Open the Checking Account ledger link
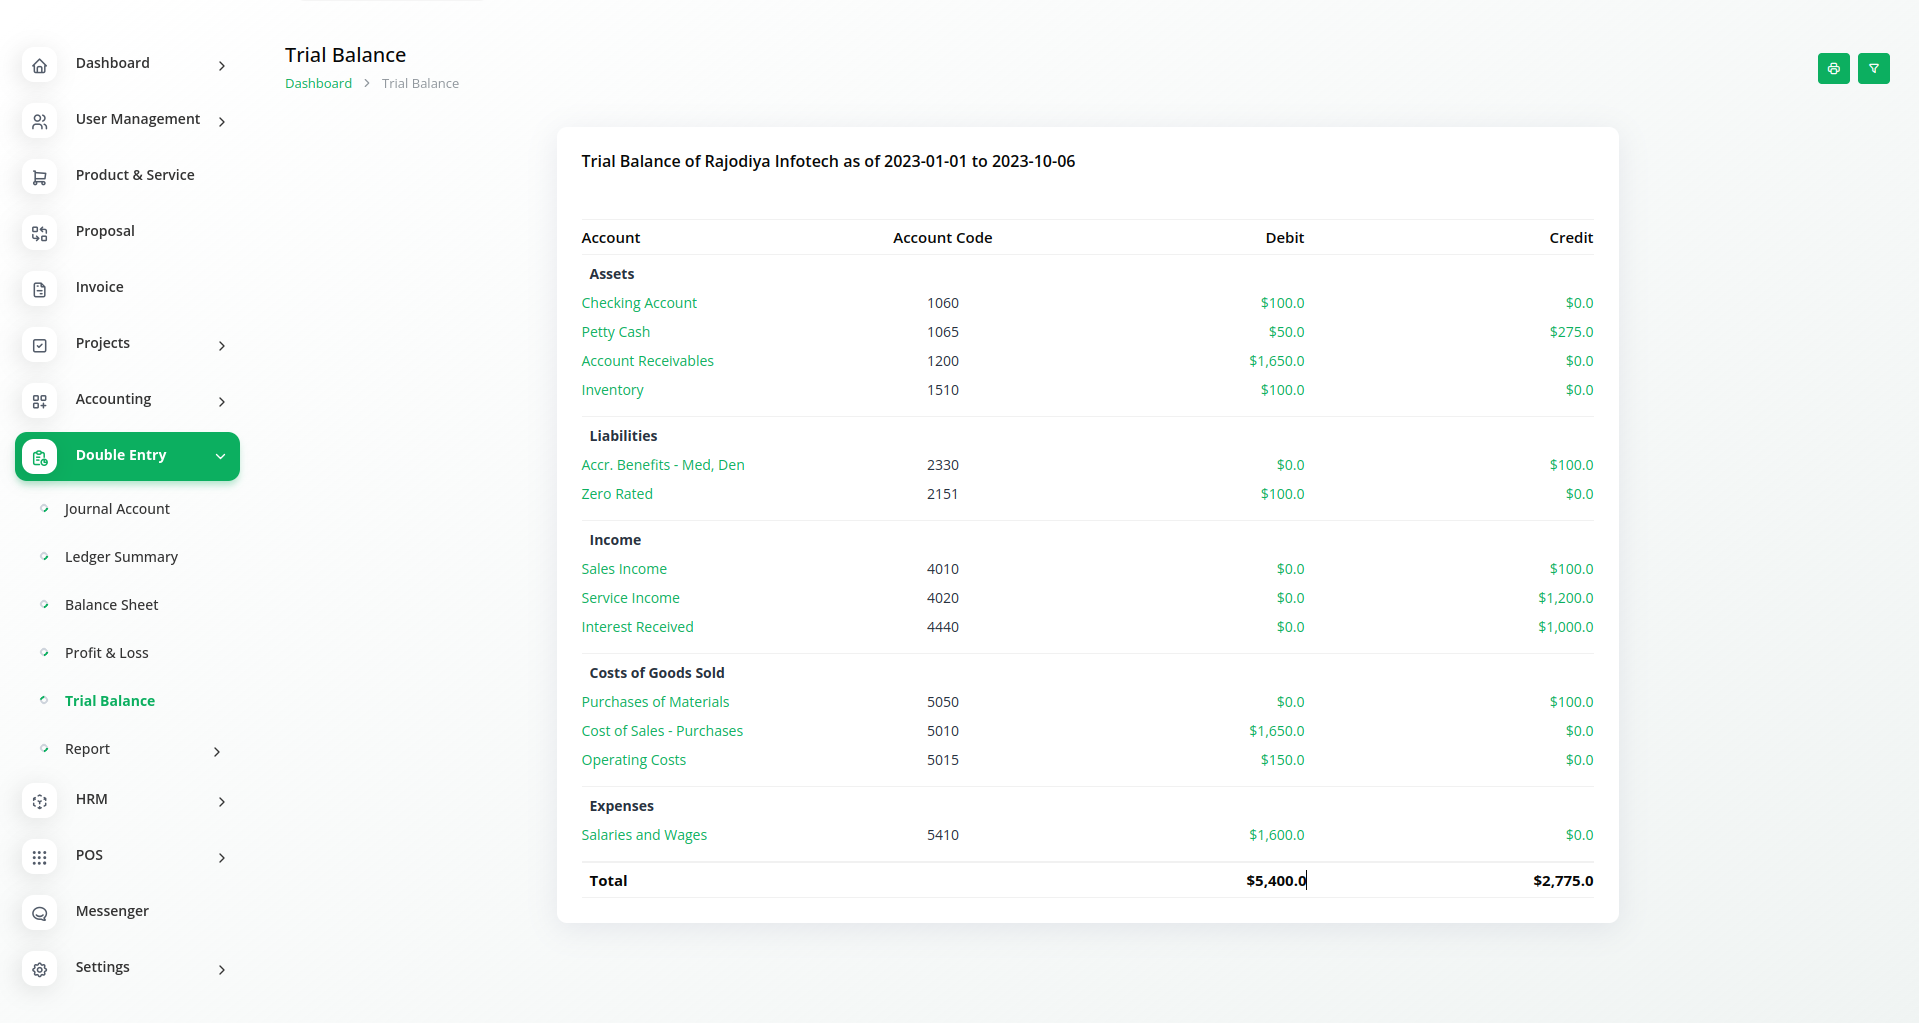 (639, 303)
